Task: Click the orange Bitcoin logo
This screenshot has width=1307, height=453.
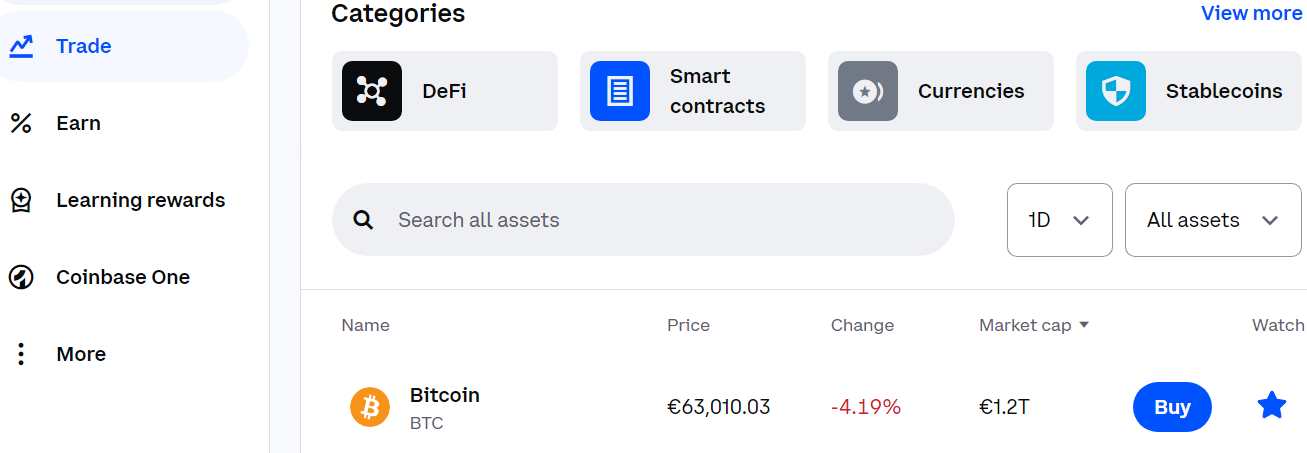Action: (x=370, y=407)
